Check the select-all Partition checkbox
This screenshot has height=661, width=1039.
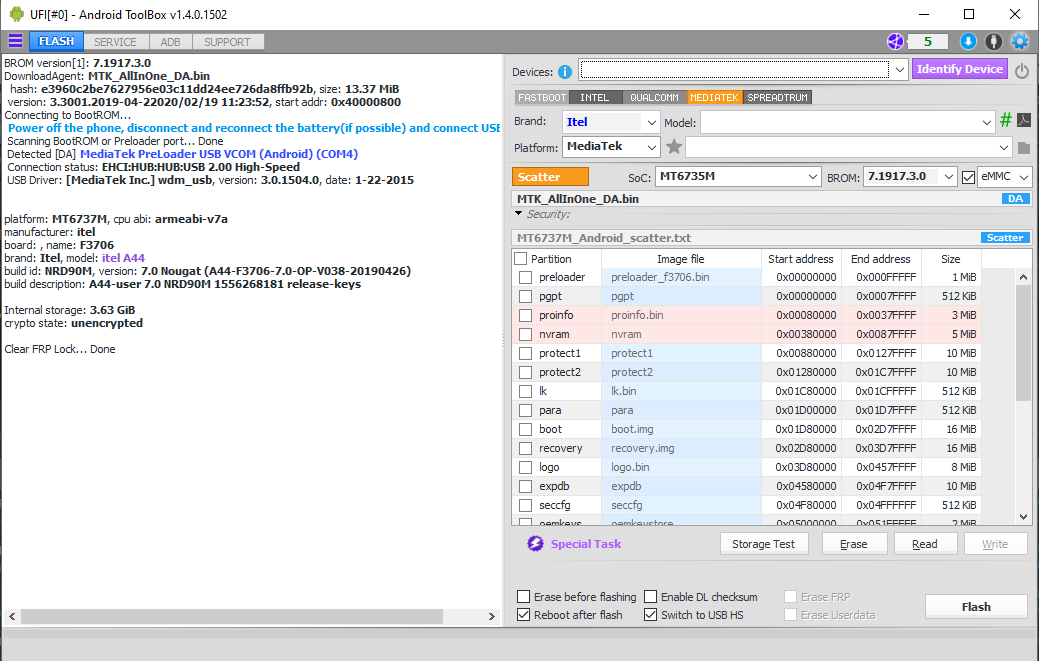pyautogui.click(x=521, y=259)
